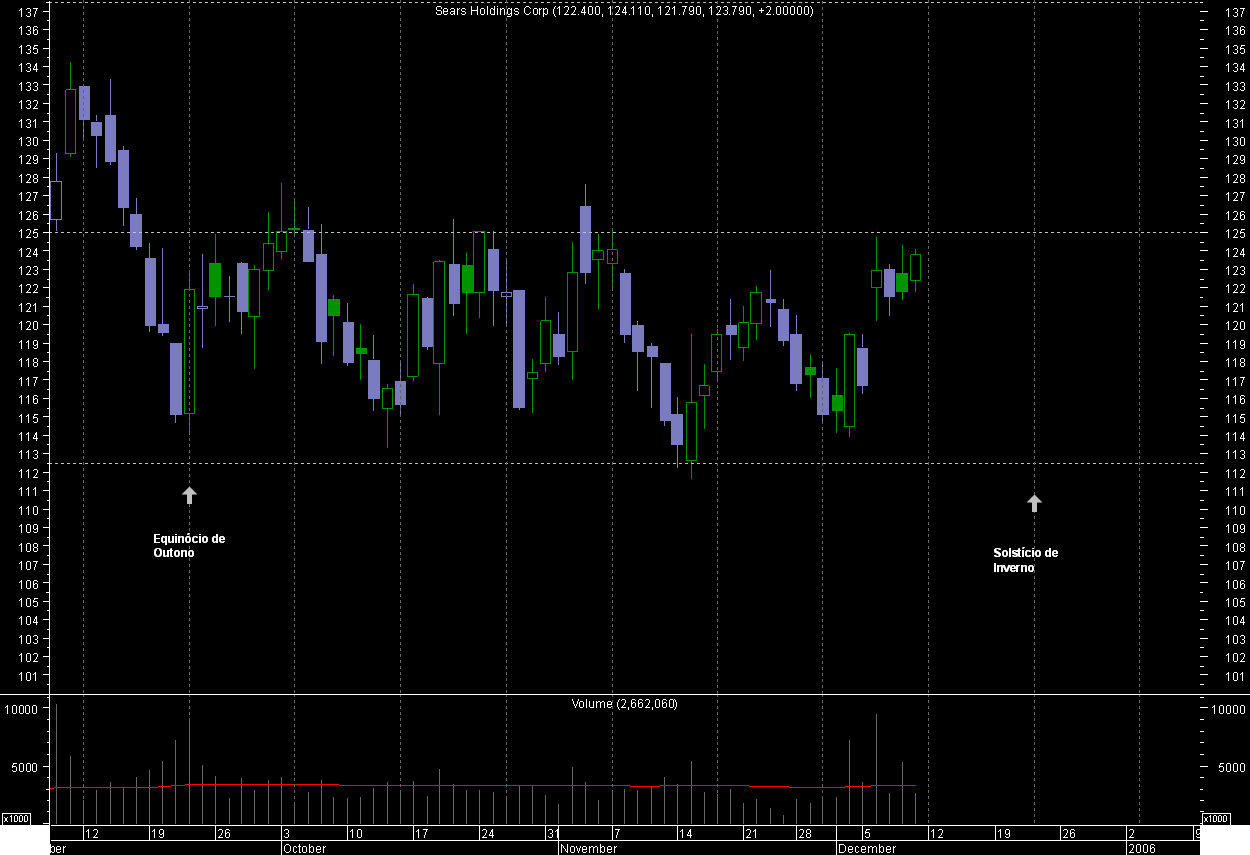Select the tall green candle above Equinócio arrow
This screenshot has width=1250, height=855.
[190, 351]
